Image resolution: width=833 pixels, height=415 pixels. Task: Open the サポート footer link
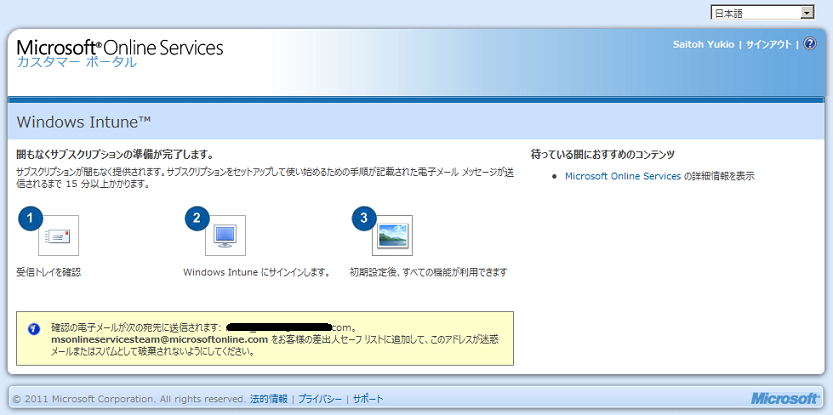click(367, 399)
